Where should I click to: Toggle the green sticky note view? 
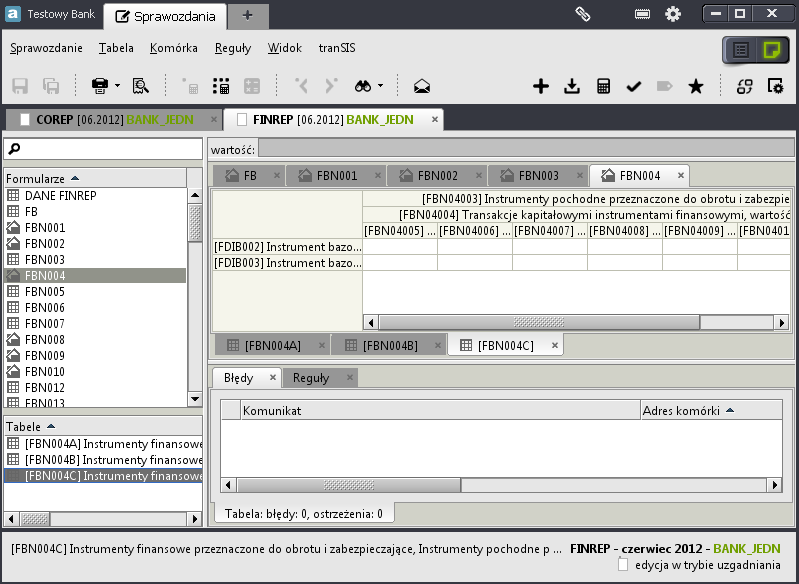[771, 50]
